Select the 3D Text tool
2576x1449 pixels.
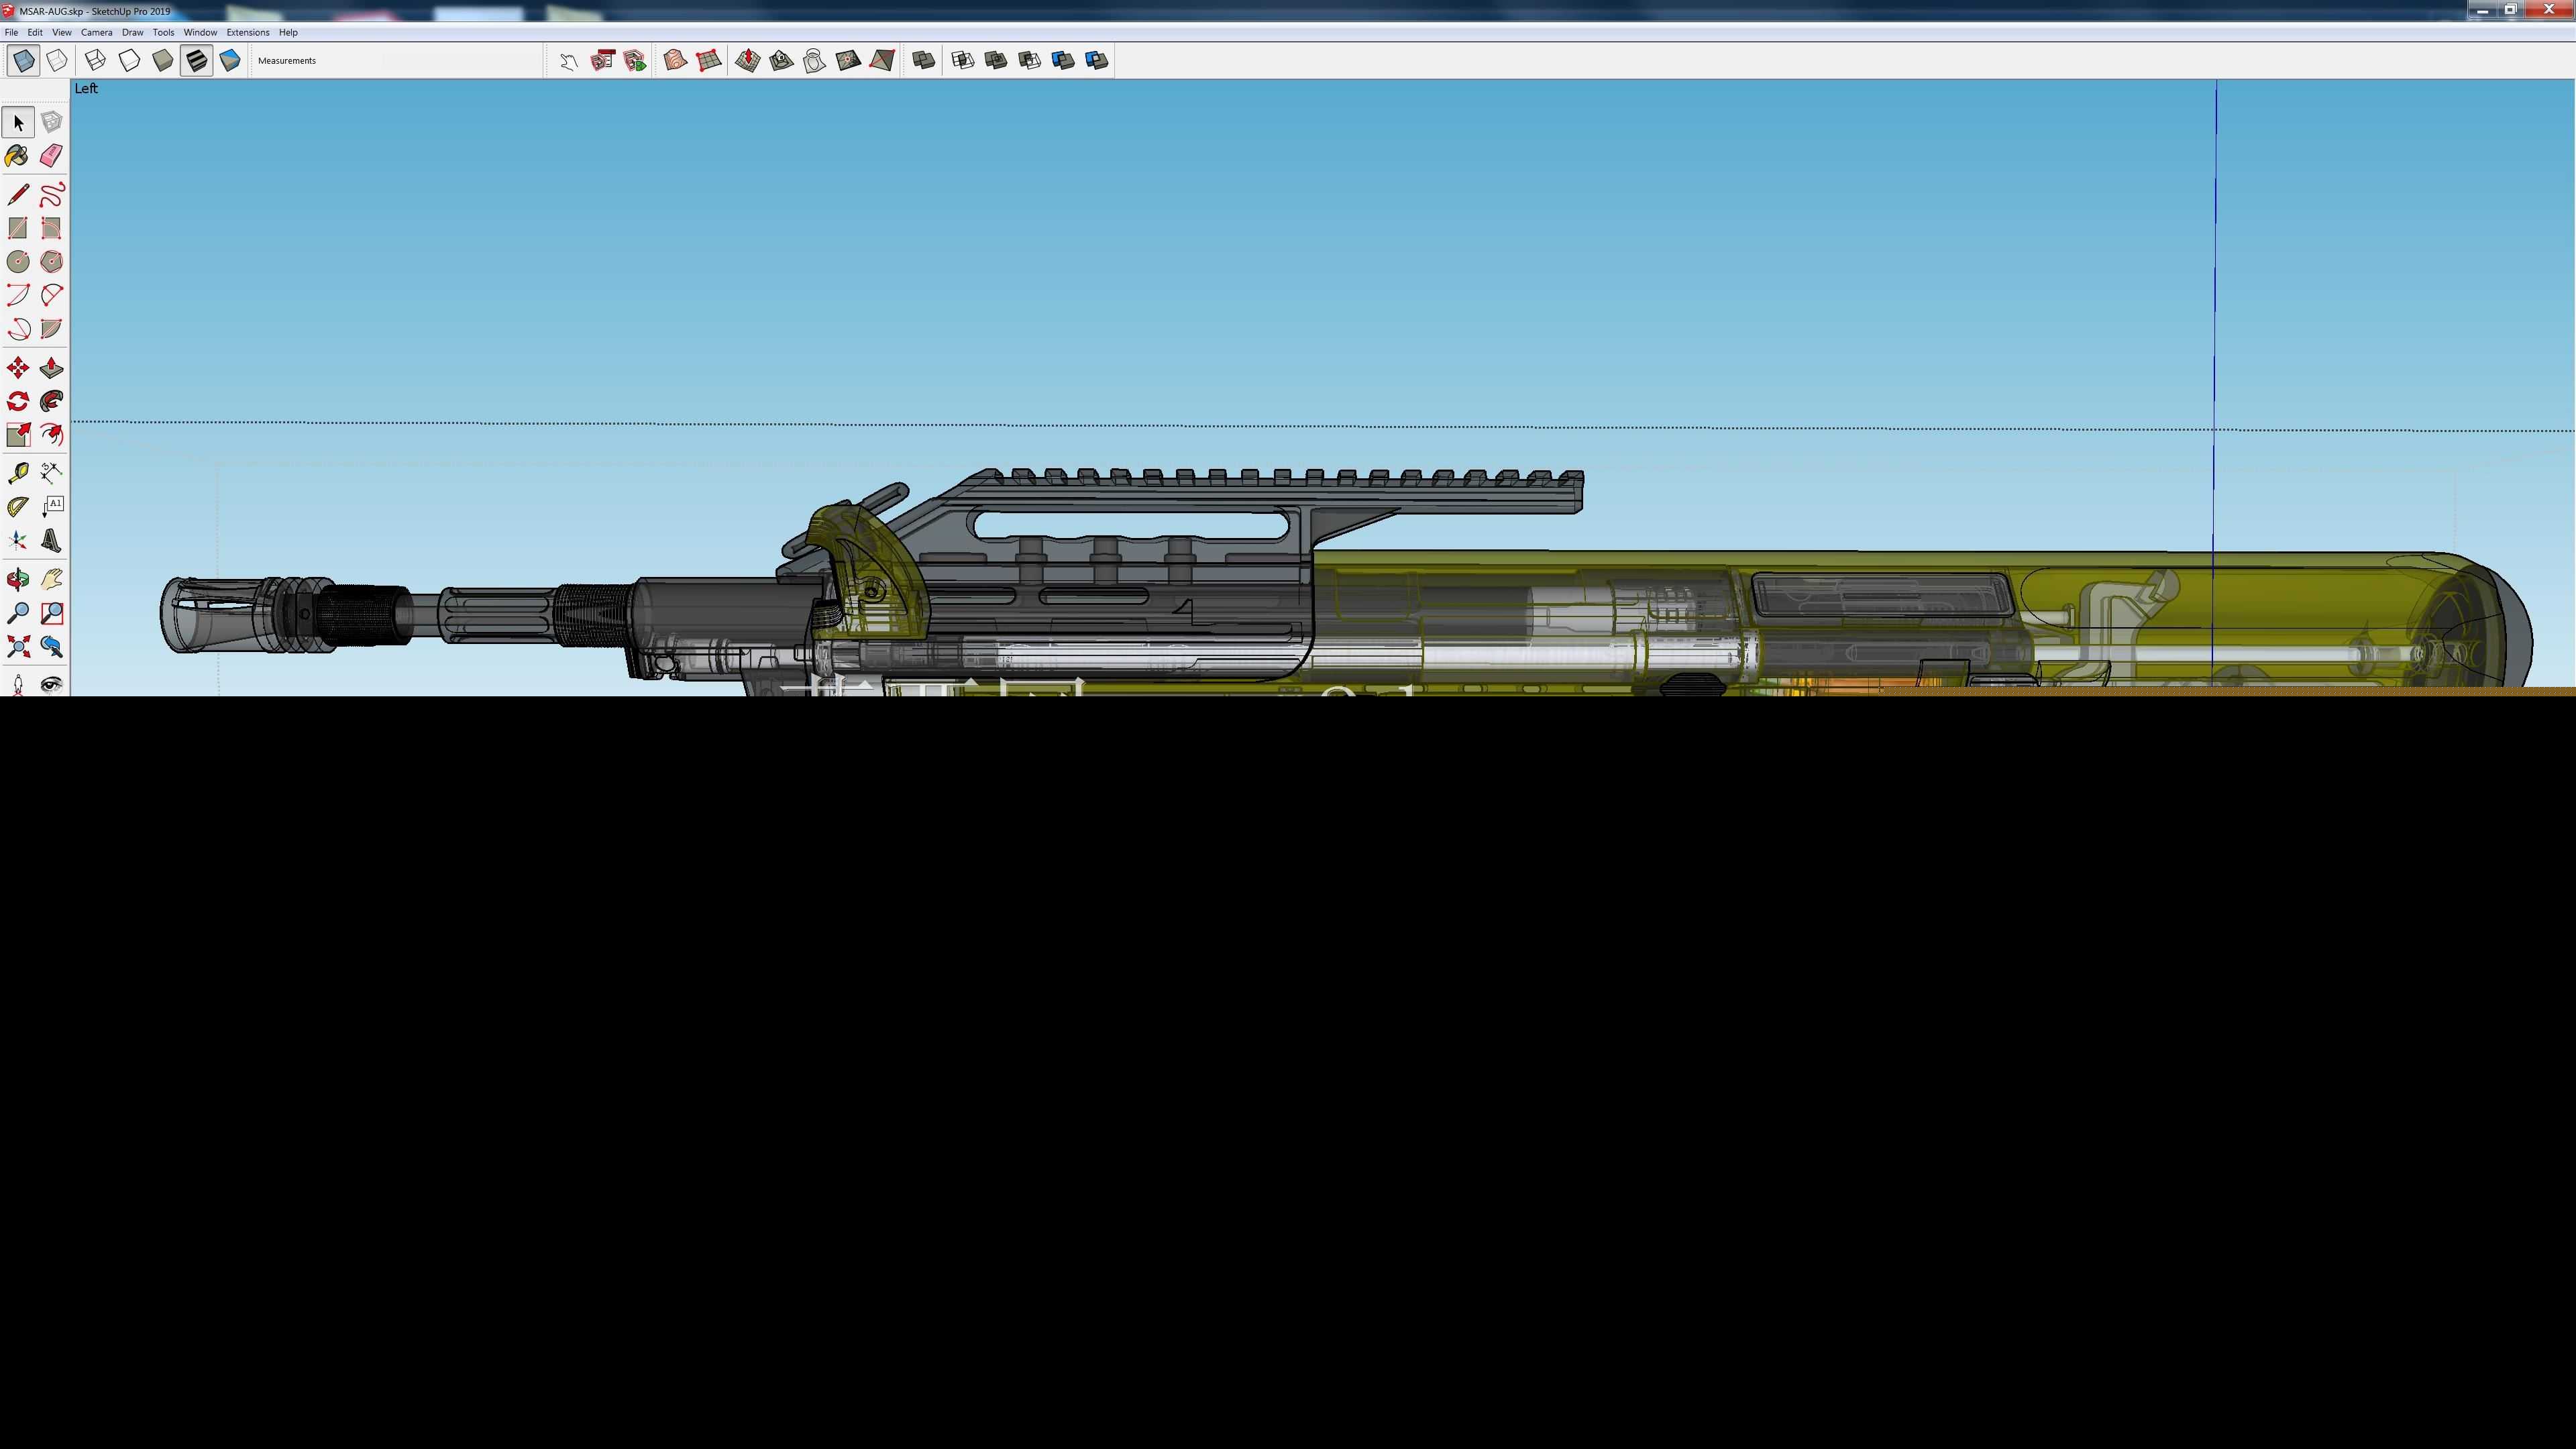coord(52,541)
